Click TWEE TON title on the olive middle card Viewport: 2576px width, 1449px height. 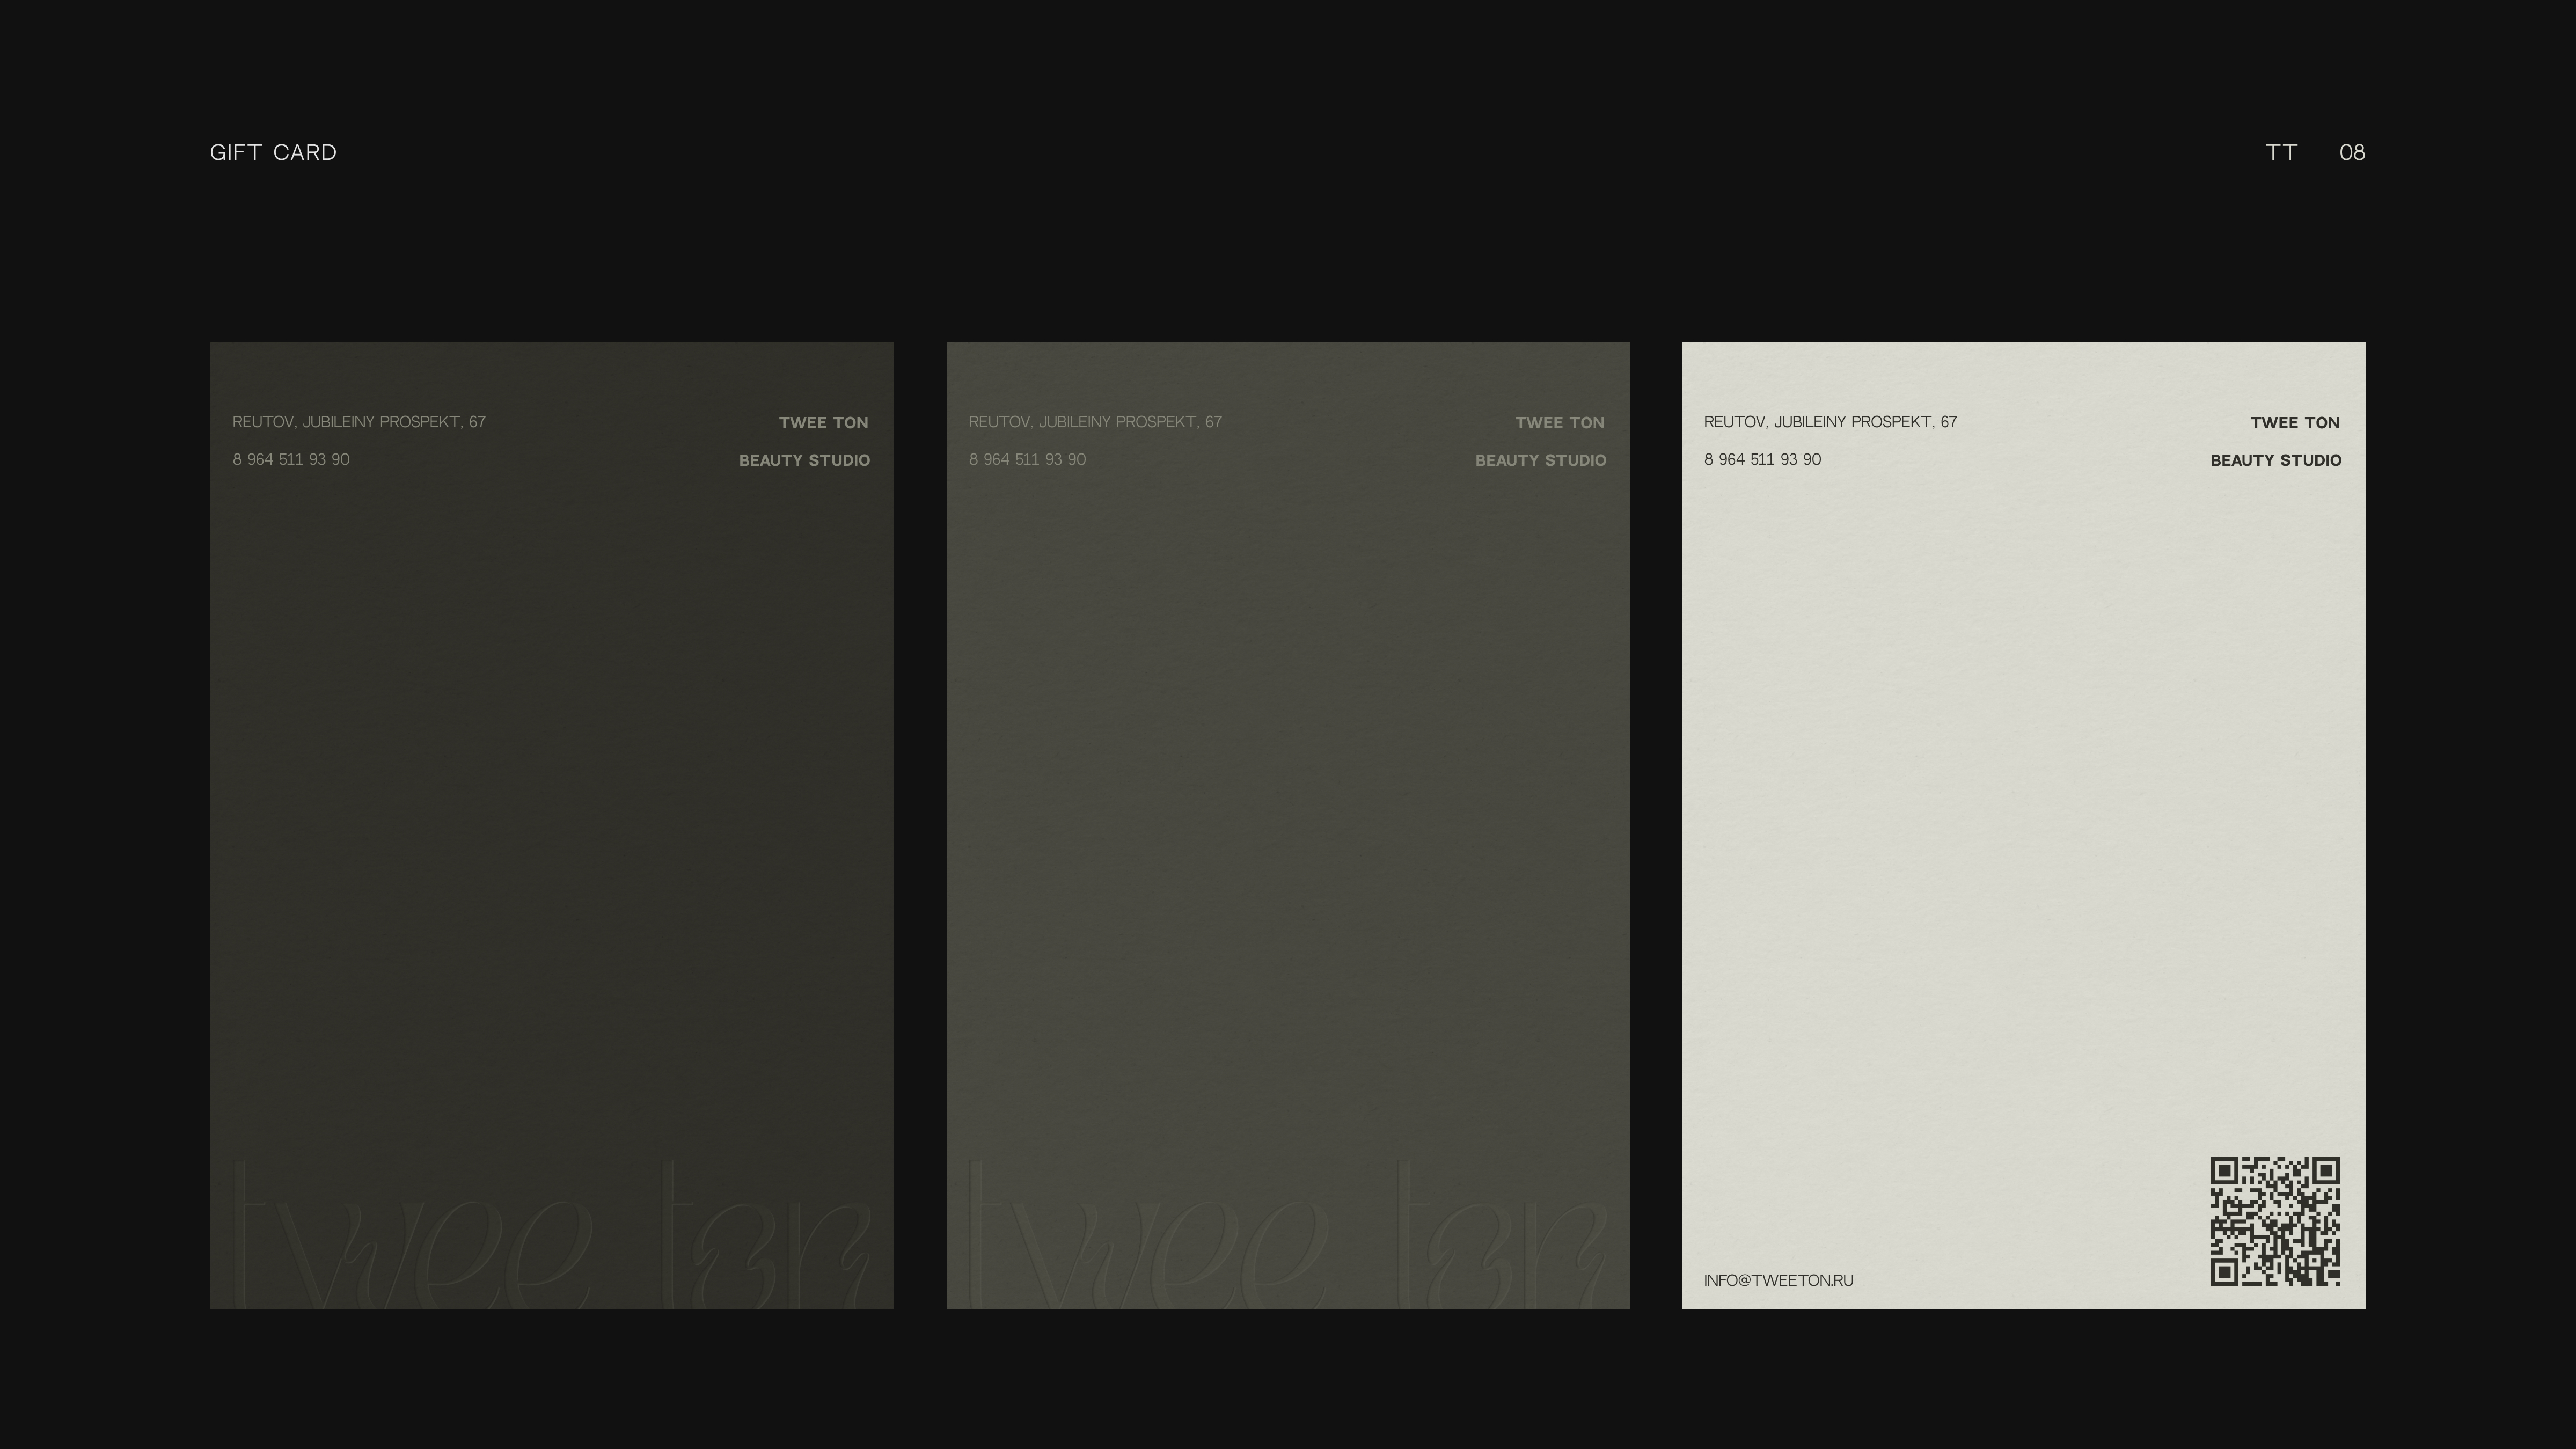[x=1559, y=423]
